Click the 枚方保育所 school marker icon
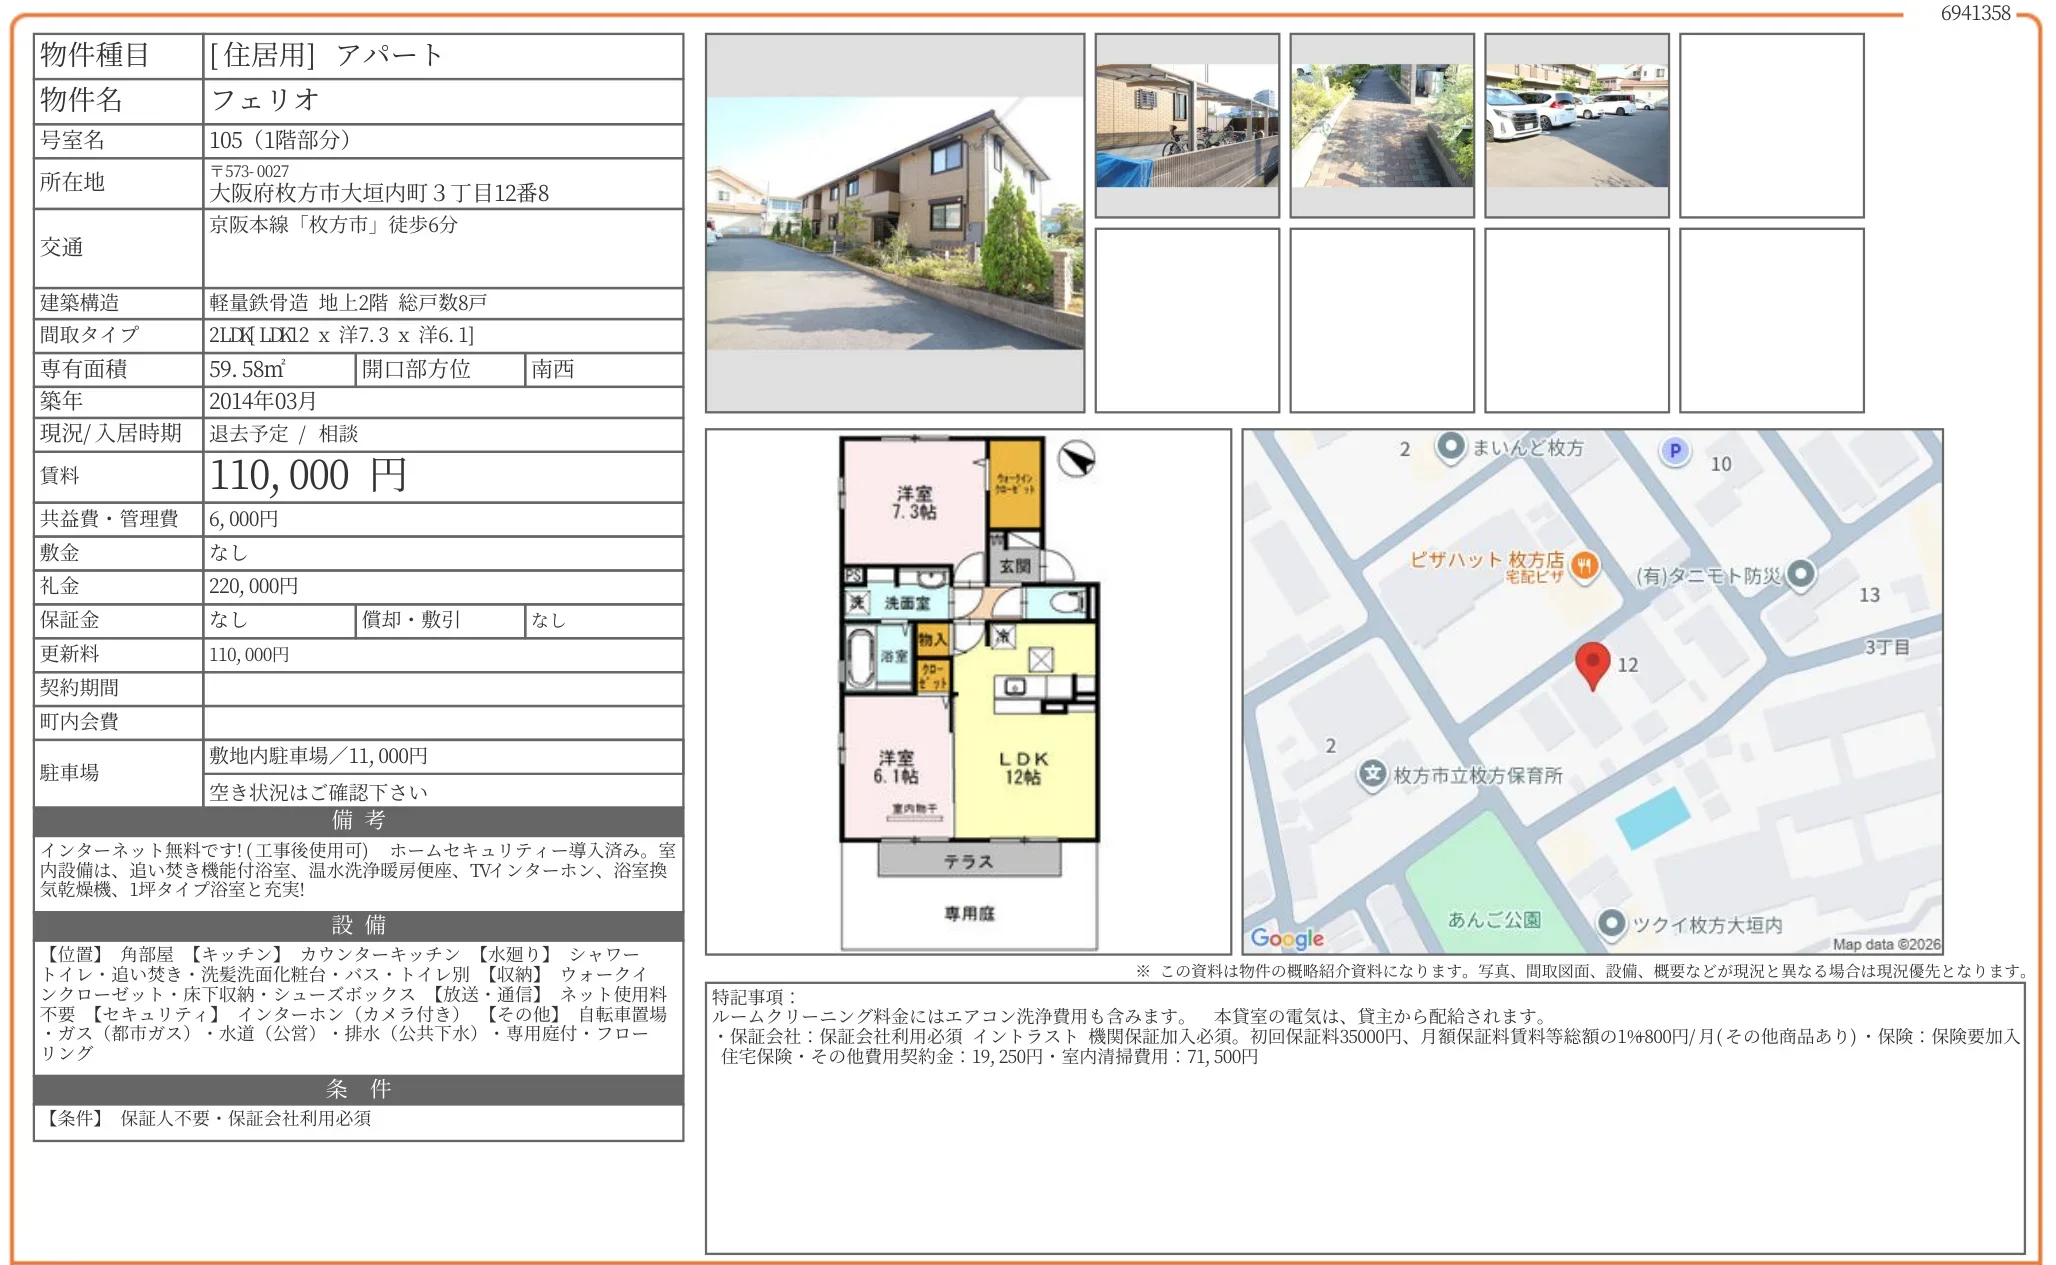The image size is (2056, 1265). click(1372, 773)
